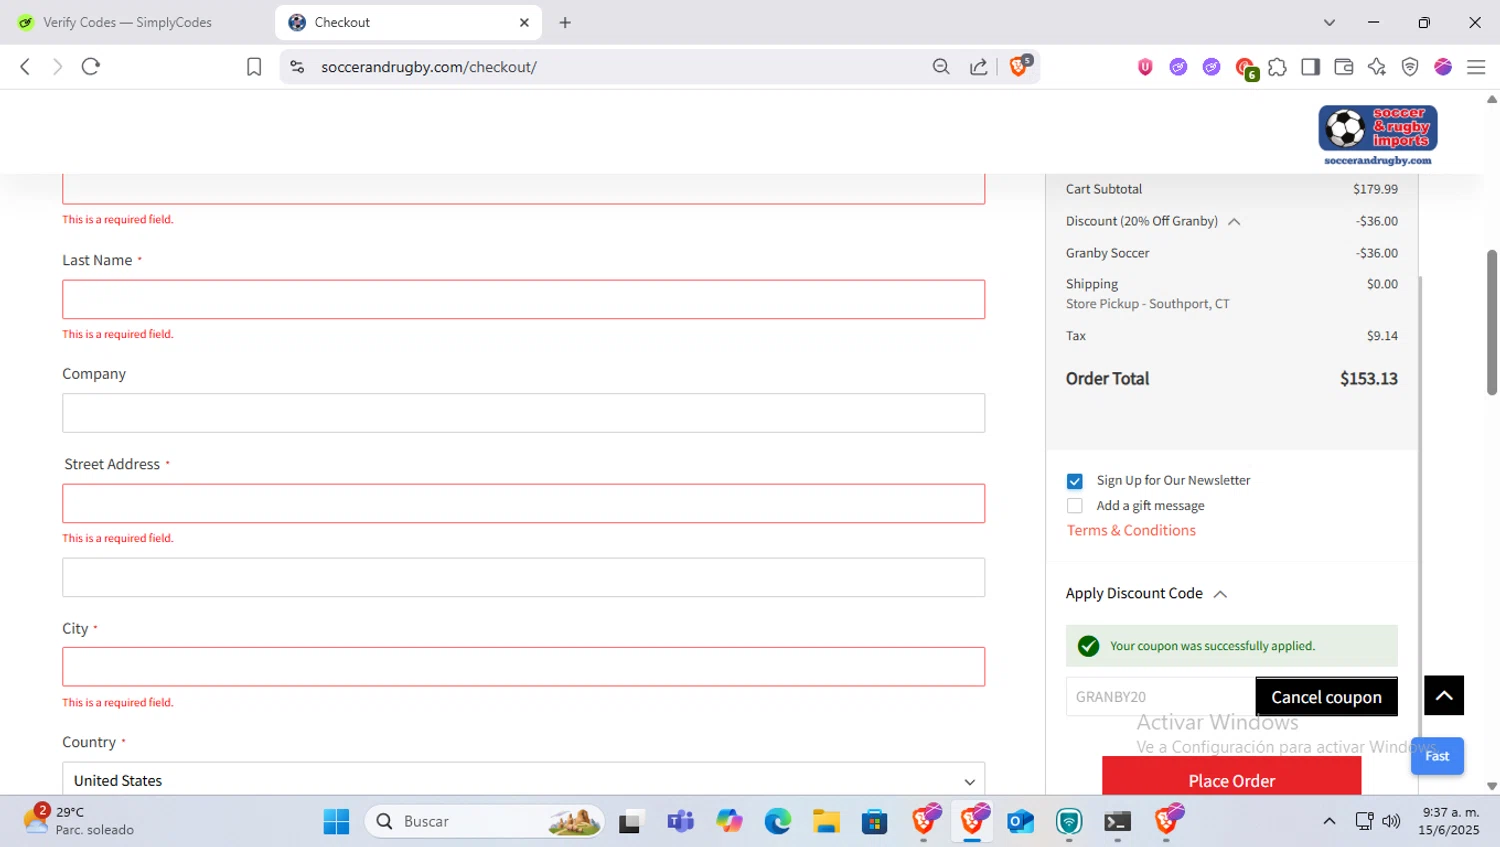
Task: Click the Order Total amount $153.13
Action: (x=1369, y=379)
